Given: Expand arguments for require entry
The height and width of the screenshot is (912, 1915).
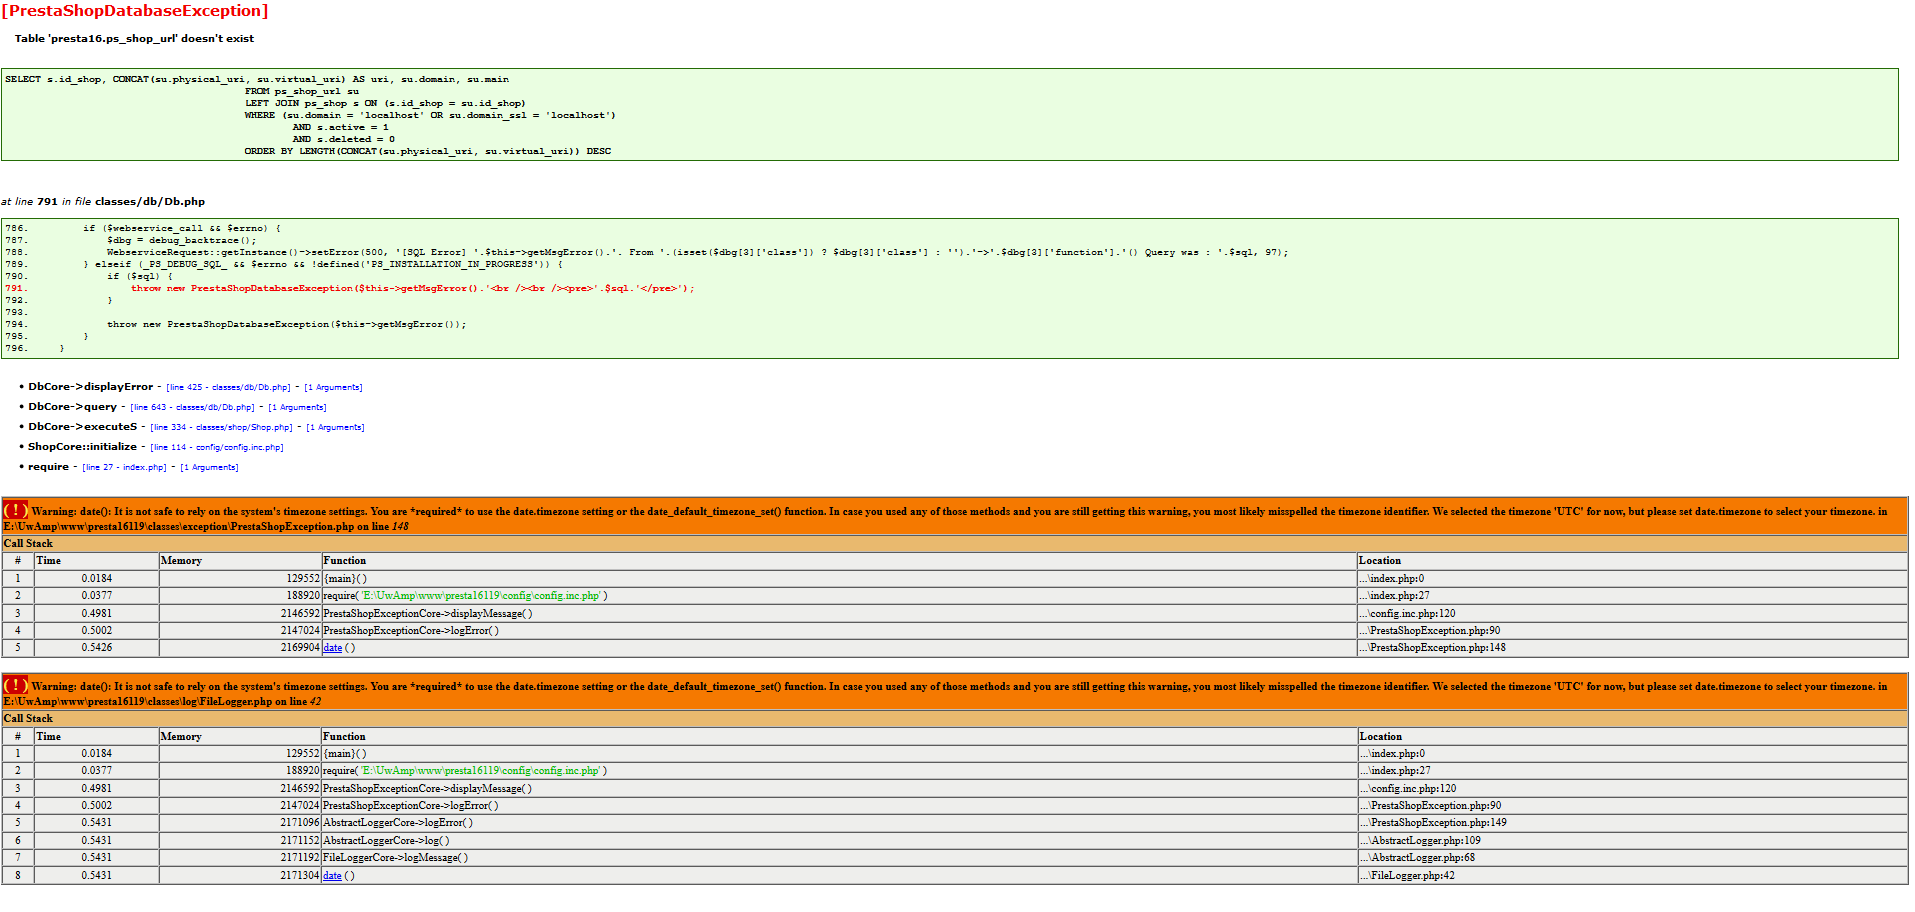Looking at the screenshot, I should tap(209, 467).
